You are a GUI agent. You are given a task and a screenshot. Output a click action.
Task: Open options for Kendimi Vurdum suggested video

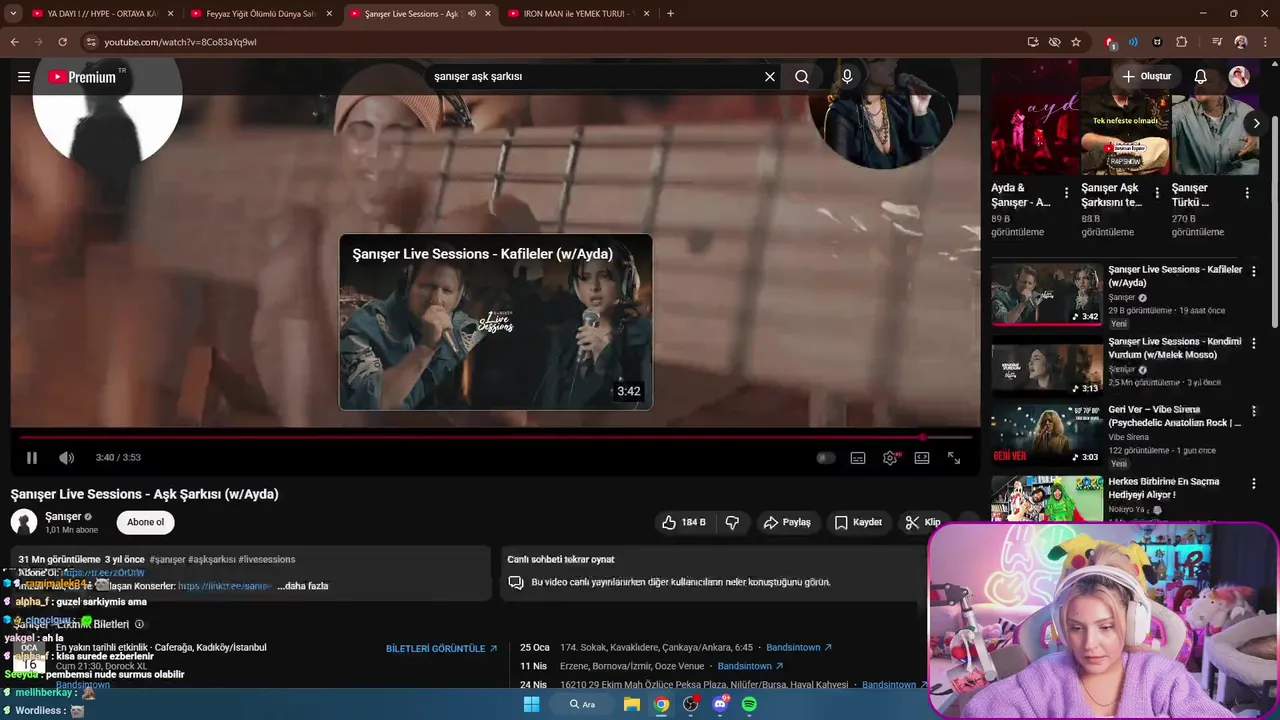(x=1254, y=343)
